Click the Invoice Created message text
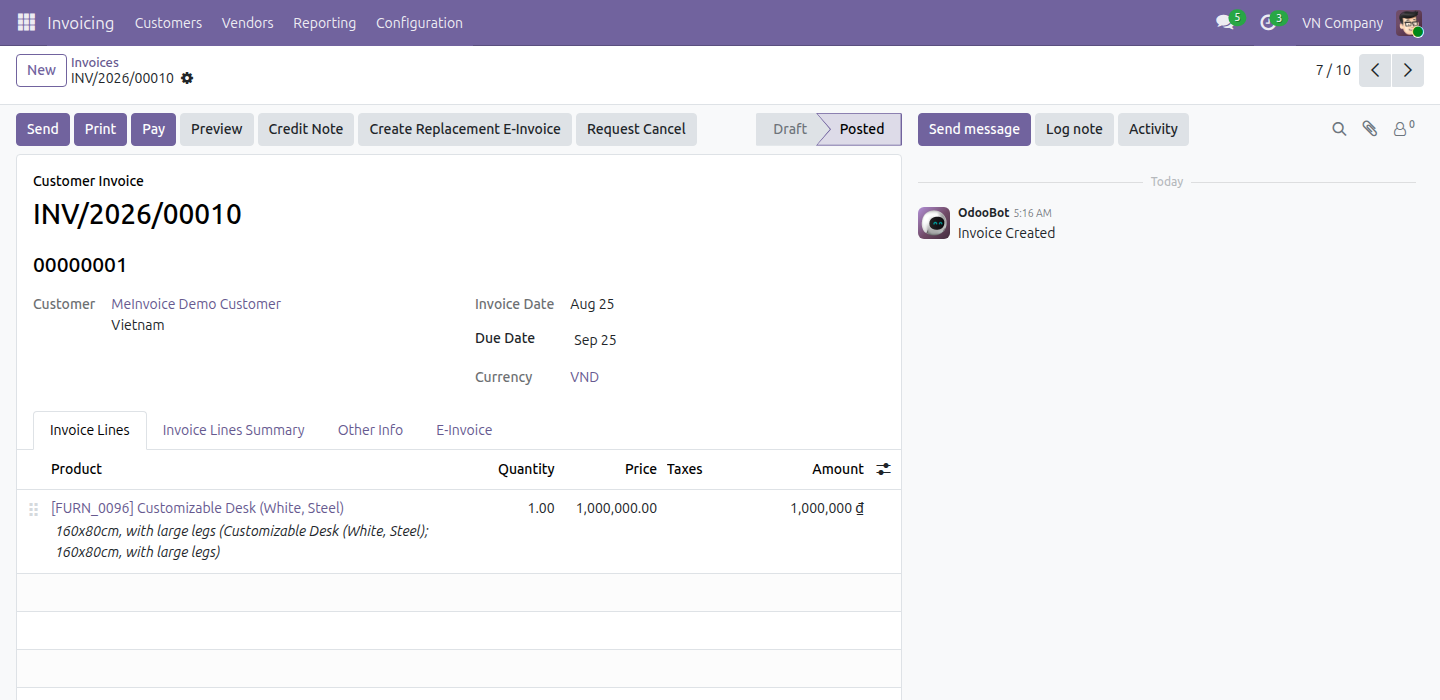The height and width of the screenshot is (700, 1440). point(1006,233)
